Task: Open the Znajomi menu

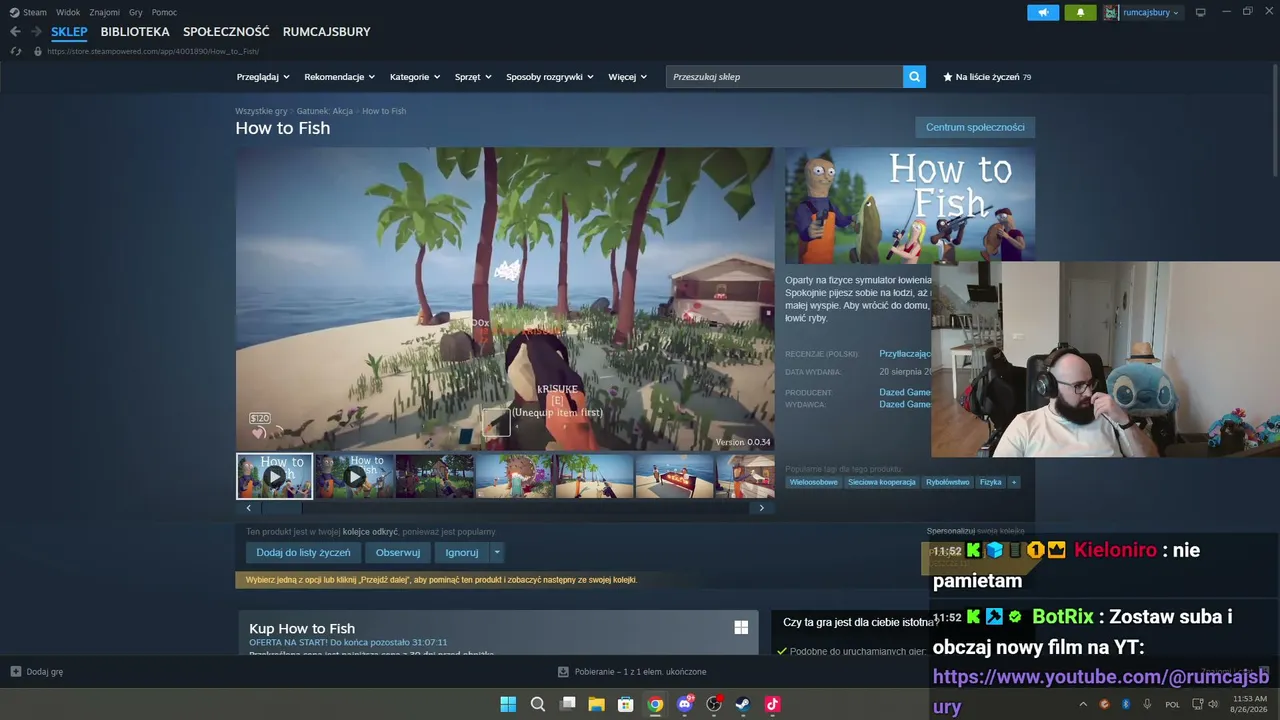Action: coord(104,12)
